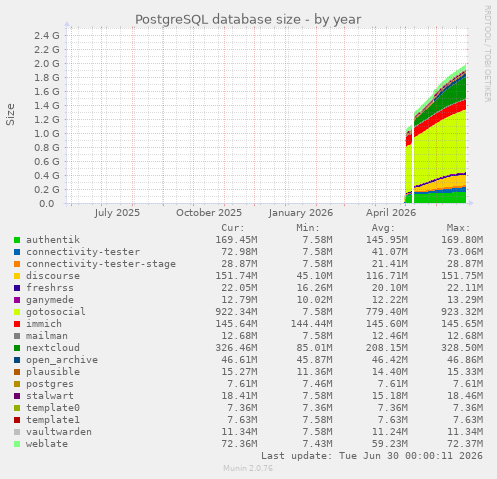
Task: Click the Max: column header
Action: pos(458,228)
